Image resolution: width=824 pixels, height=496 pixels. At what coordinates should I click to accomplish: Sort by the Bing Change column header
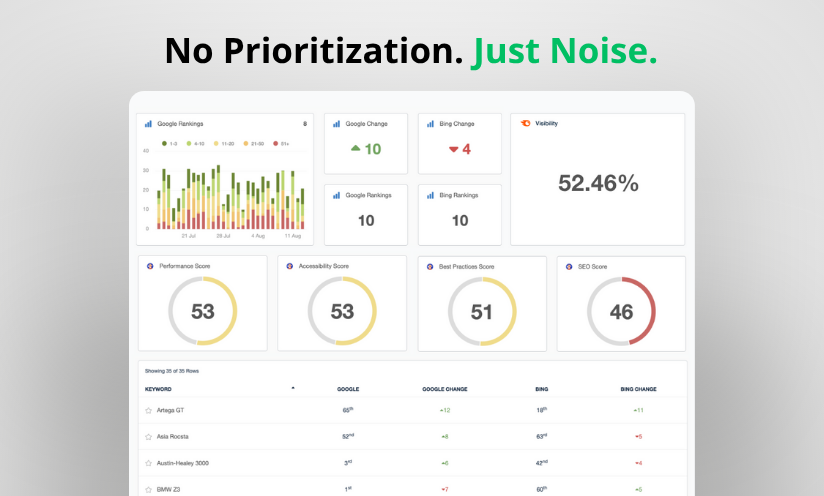coord(638,388)
